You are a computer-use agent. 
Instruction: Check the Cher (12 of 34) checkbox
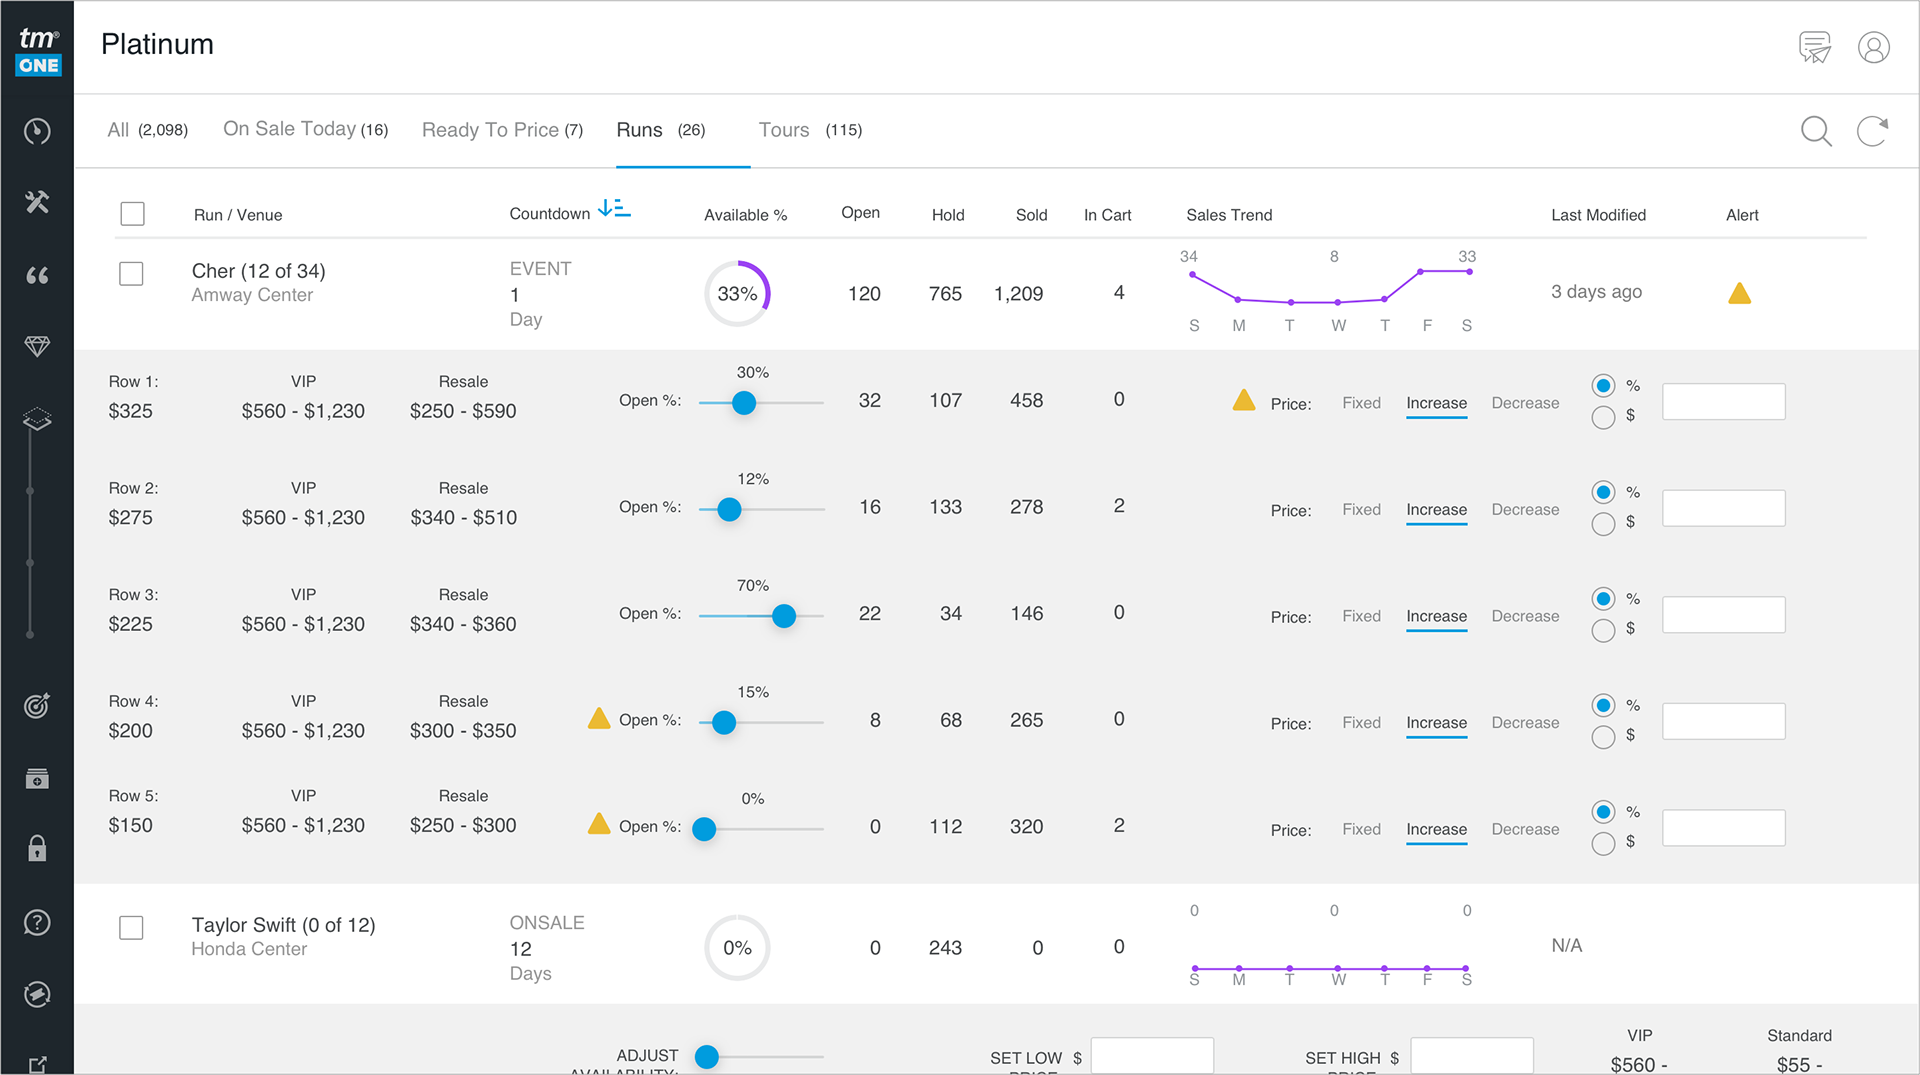(131, 274)
